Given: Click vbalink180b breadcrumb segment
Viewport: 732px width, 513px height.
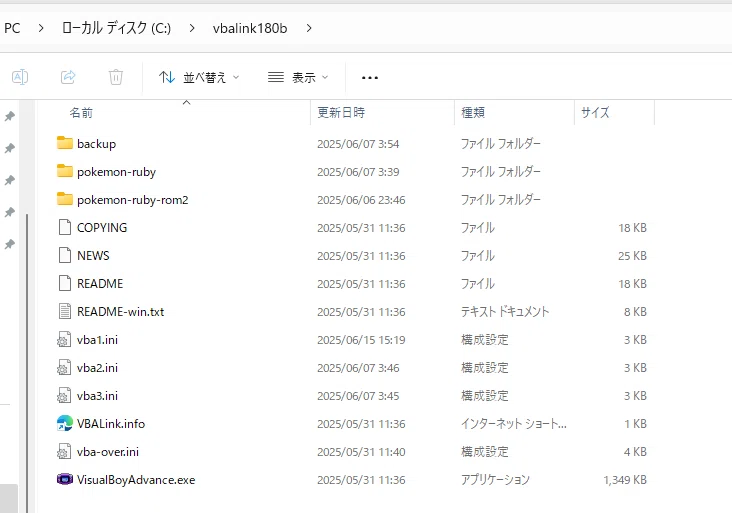Looking at the screenshot, I should pyautogui.click(x=250, y=28).
